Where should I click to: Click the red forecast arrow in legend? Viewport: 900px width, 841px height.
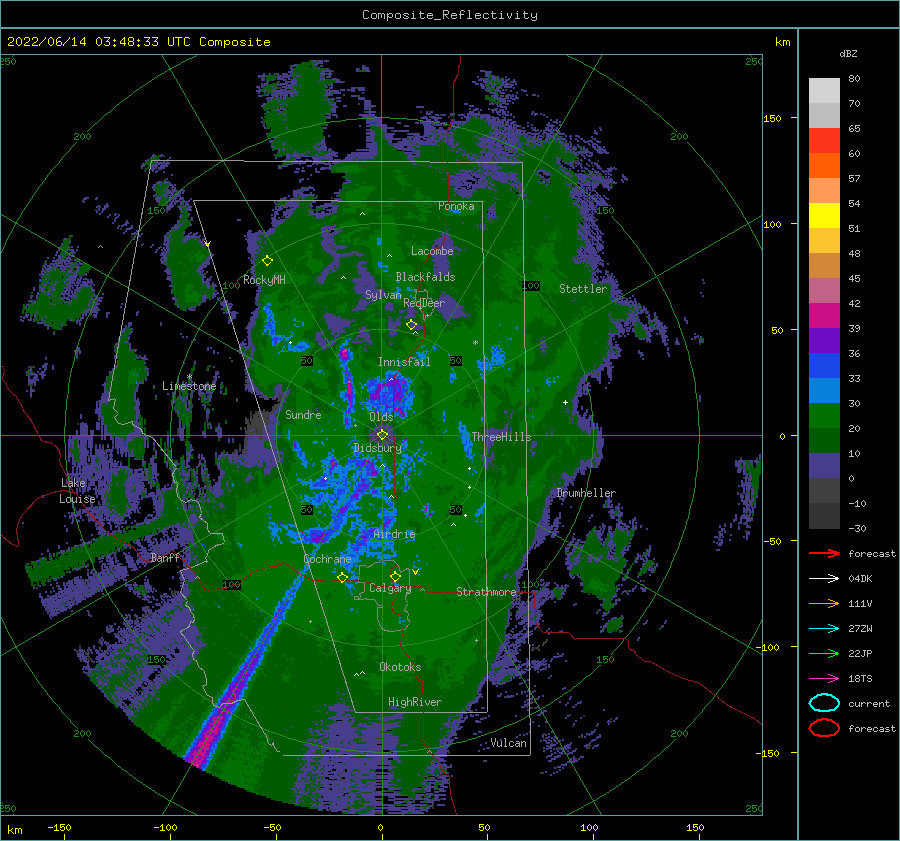click(x=824, y=553)
